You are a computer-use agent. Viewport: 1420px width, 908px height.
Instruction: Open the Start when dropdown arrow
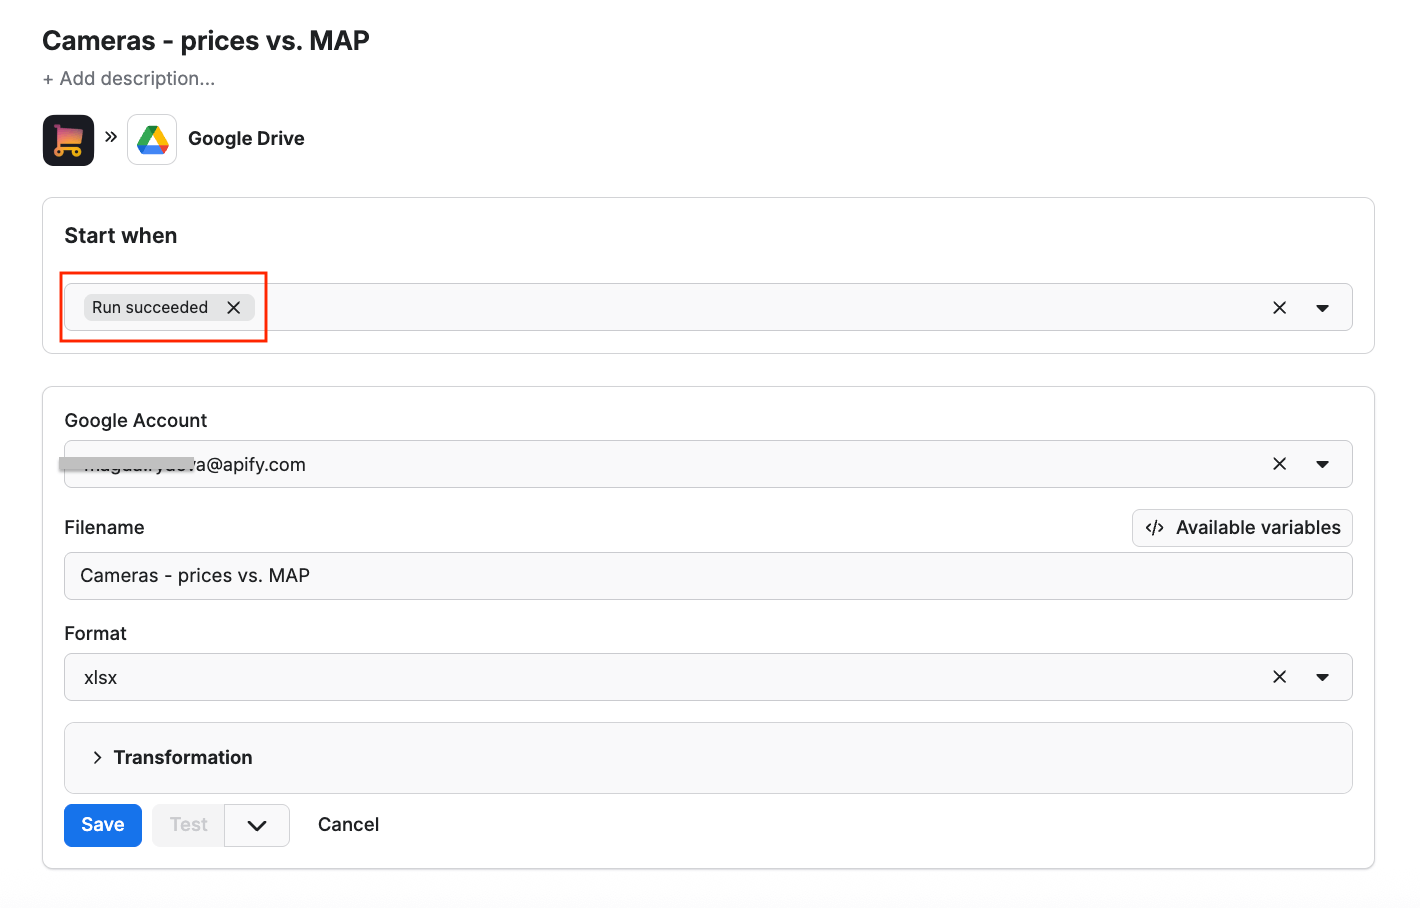coord(1322,308)
